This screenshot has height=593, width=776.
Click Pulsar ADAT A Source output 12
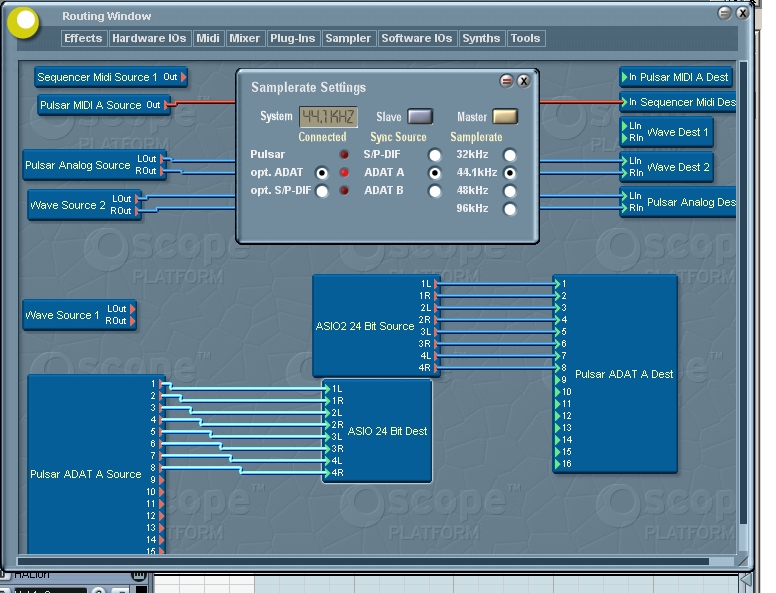pos(161,516)
